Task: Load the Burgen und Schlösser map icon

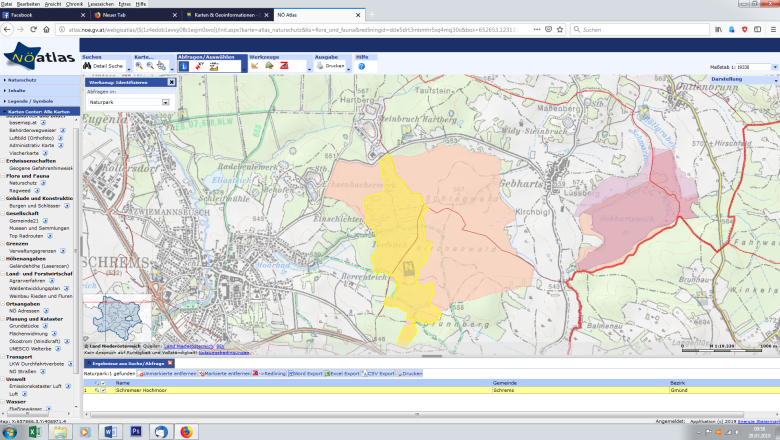Action: pyautogui.click(x=67, y=205)
